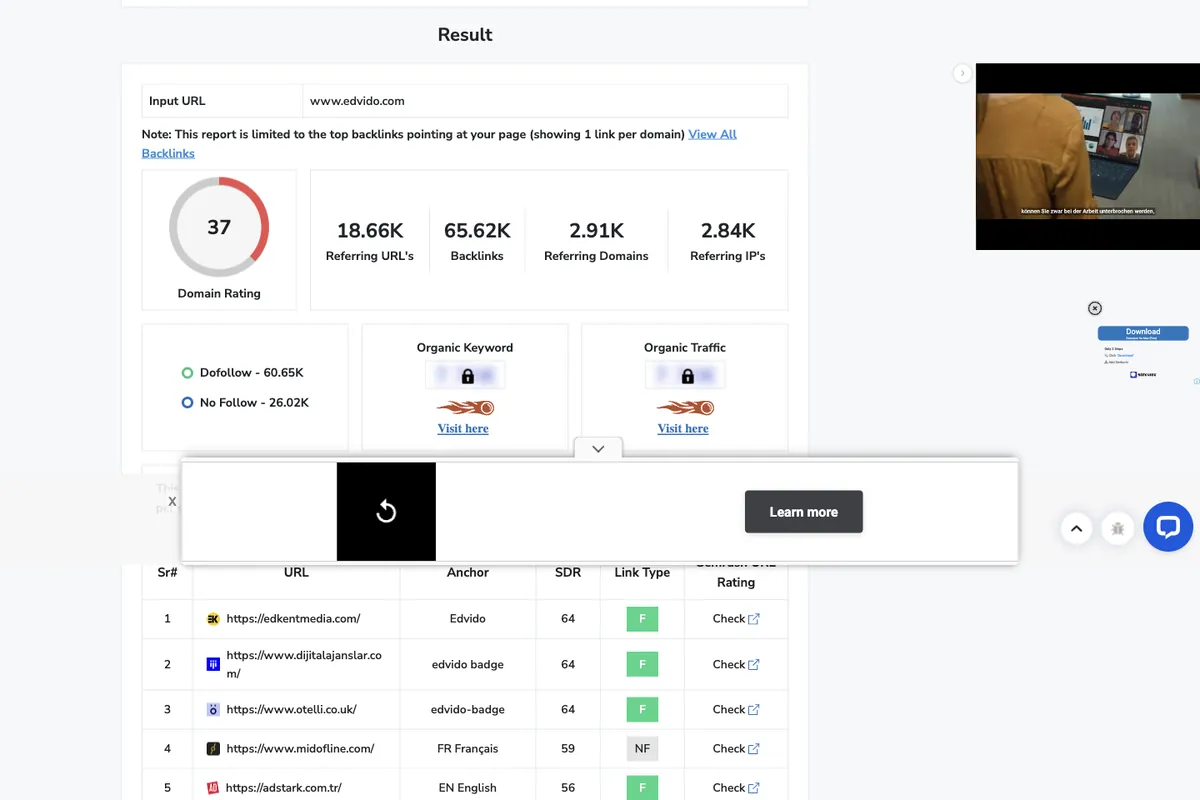Click the blue No Follow legend circle
The width and height of the screenshot is (1200, 800).
click(x=187, y=402)
